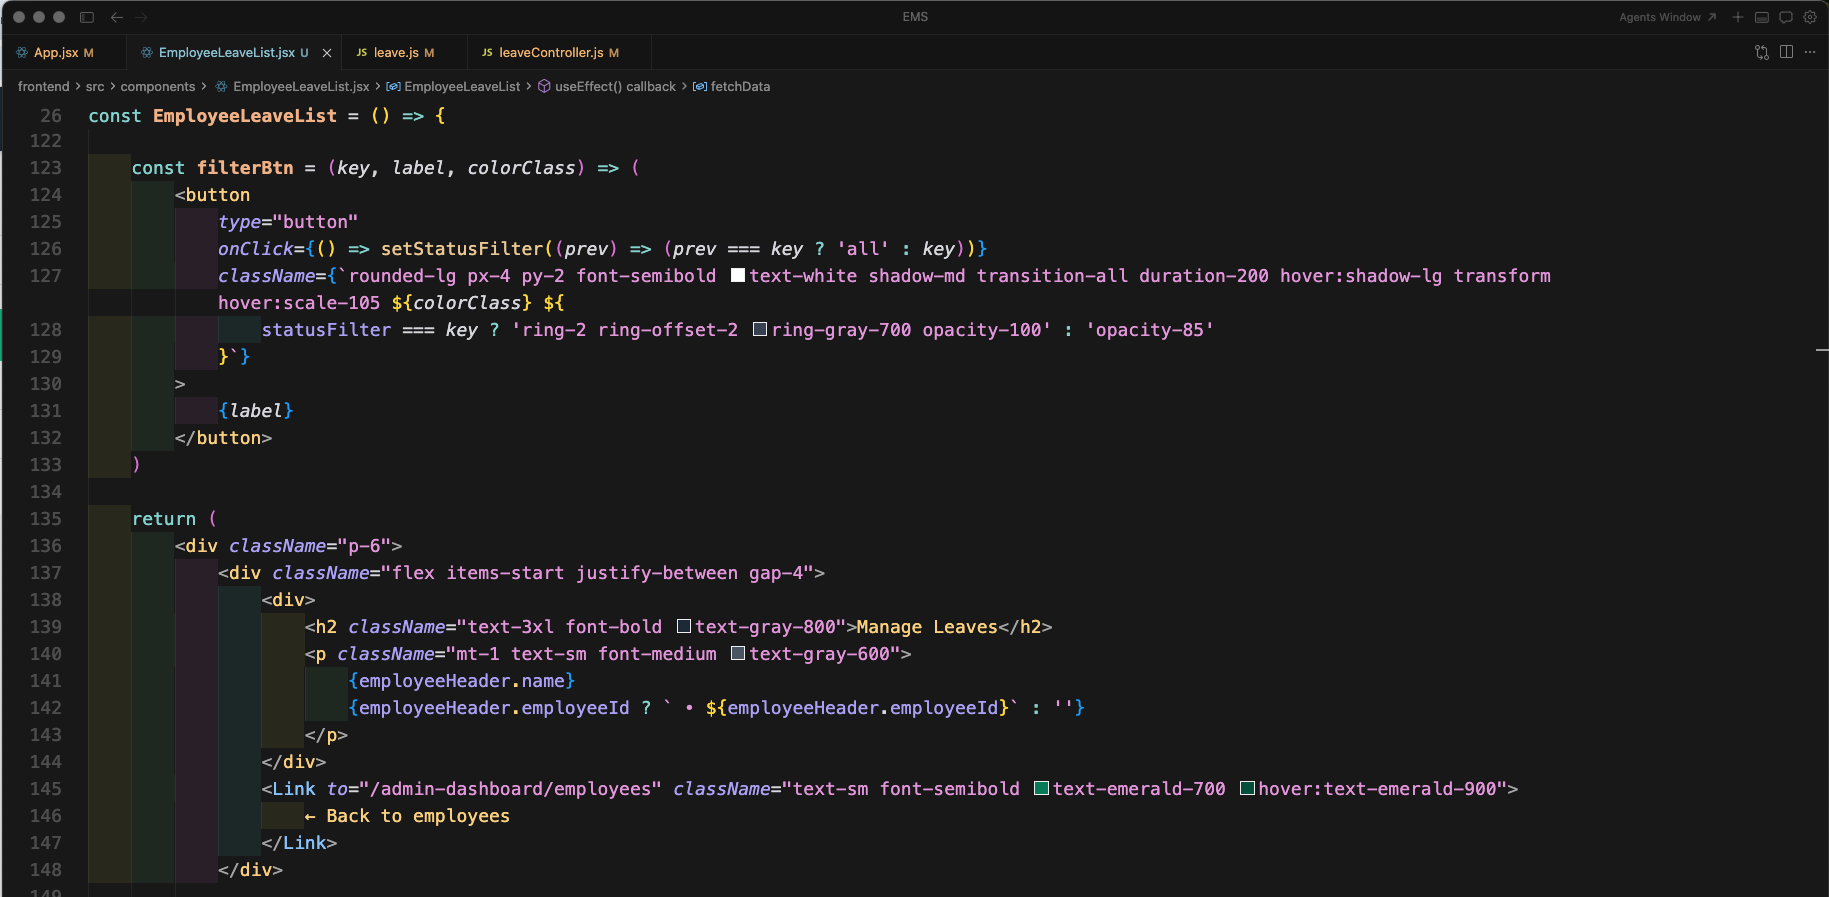Click the '← Back to employees' text
The image size is (1829, 897).
(x=407, y=816)
